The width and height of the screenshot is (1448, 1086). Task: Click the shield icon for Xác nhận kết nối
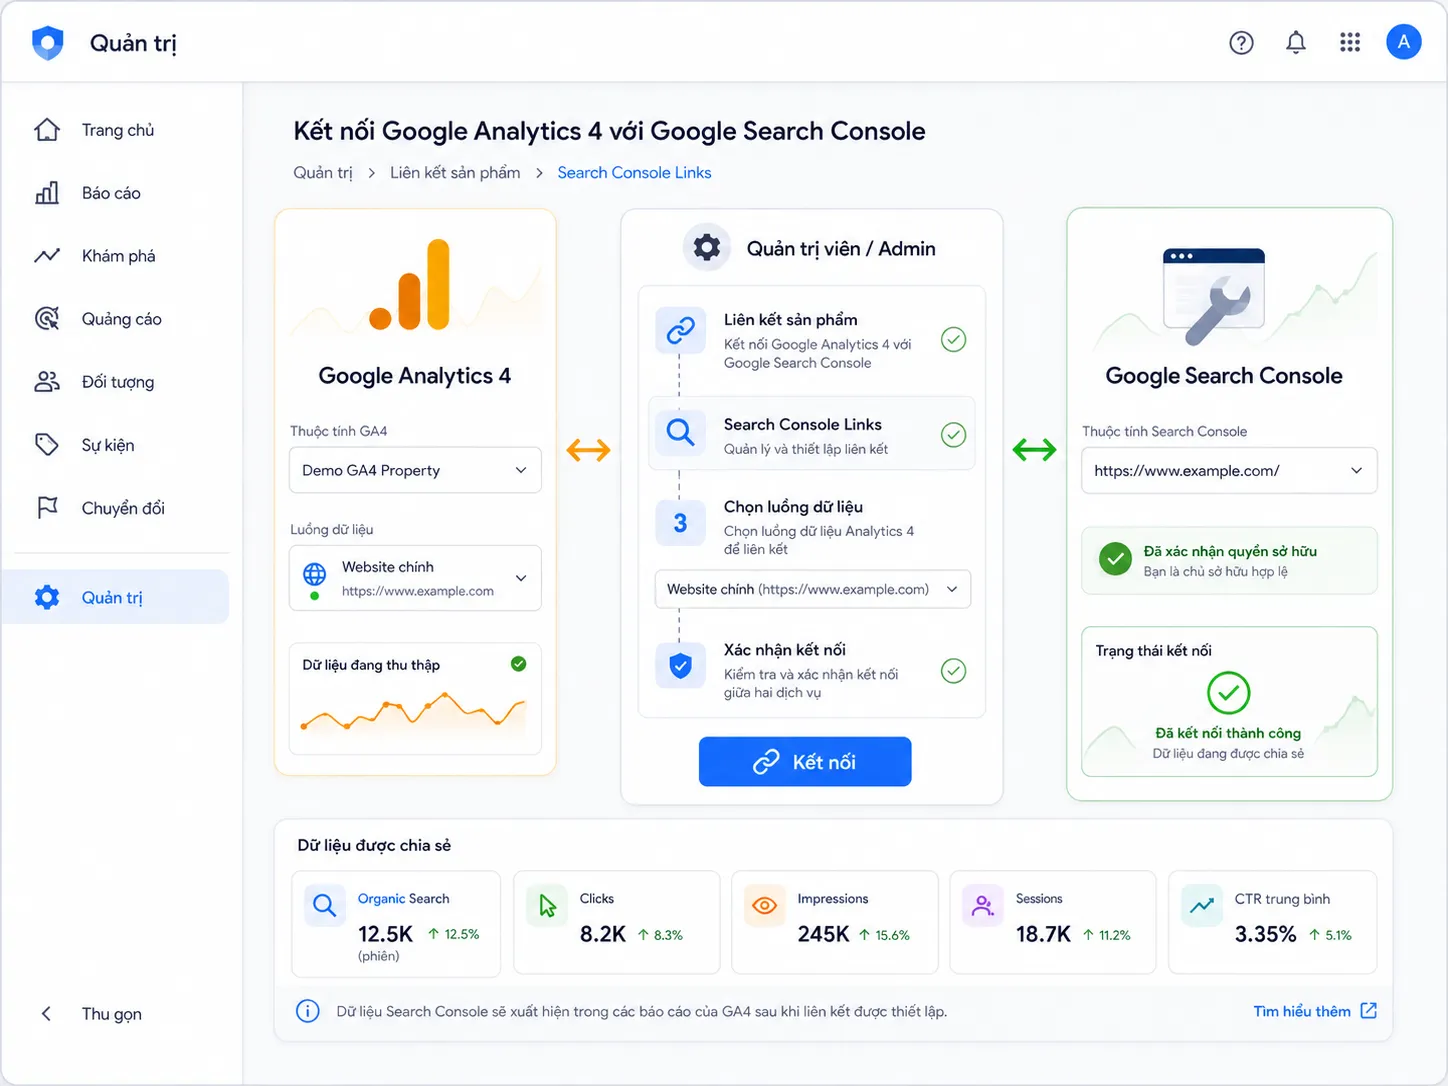tap(680, 665)
